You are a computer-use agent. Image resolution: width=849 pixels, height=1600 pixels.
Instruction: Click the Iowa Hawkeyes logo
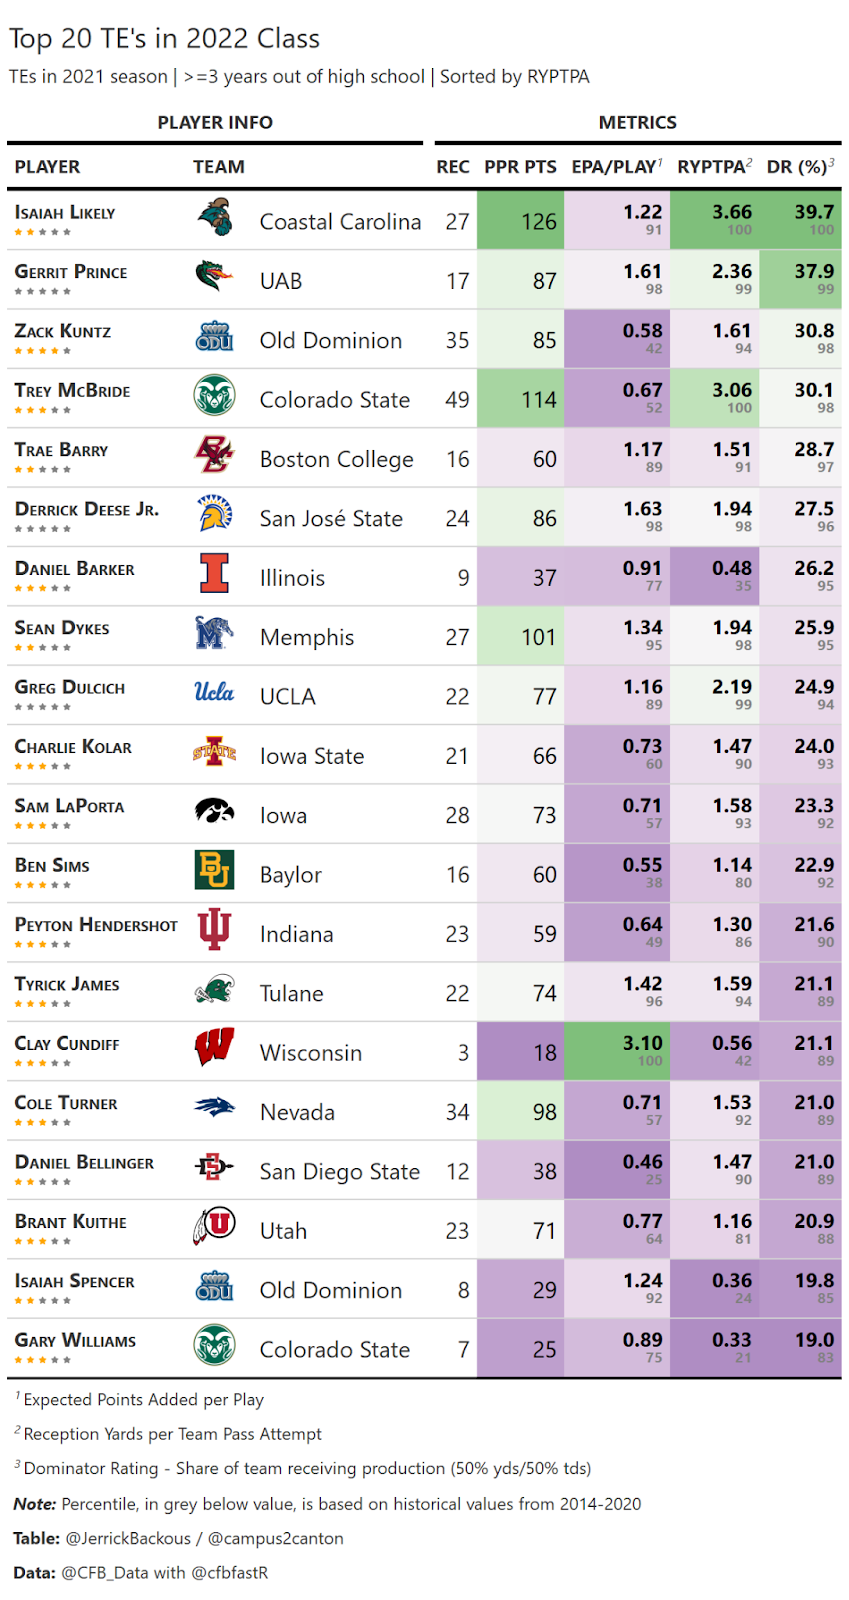coord(214,810)
